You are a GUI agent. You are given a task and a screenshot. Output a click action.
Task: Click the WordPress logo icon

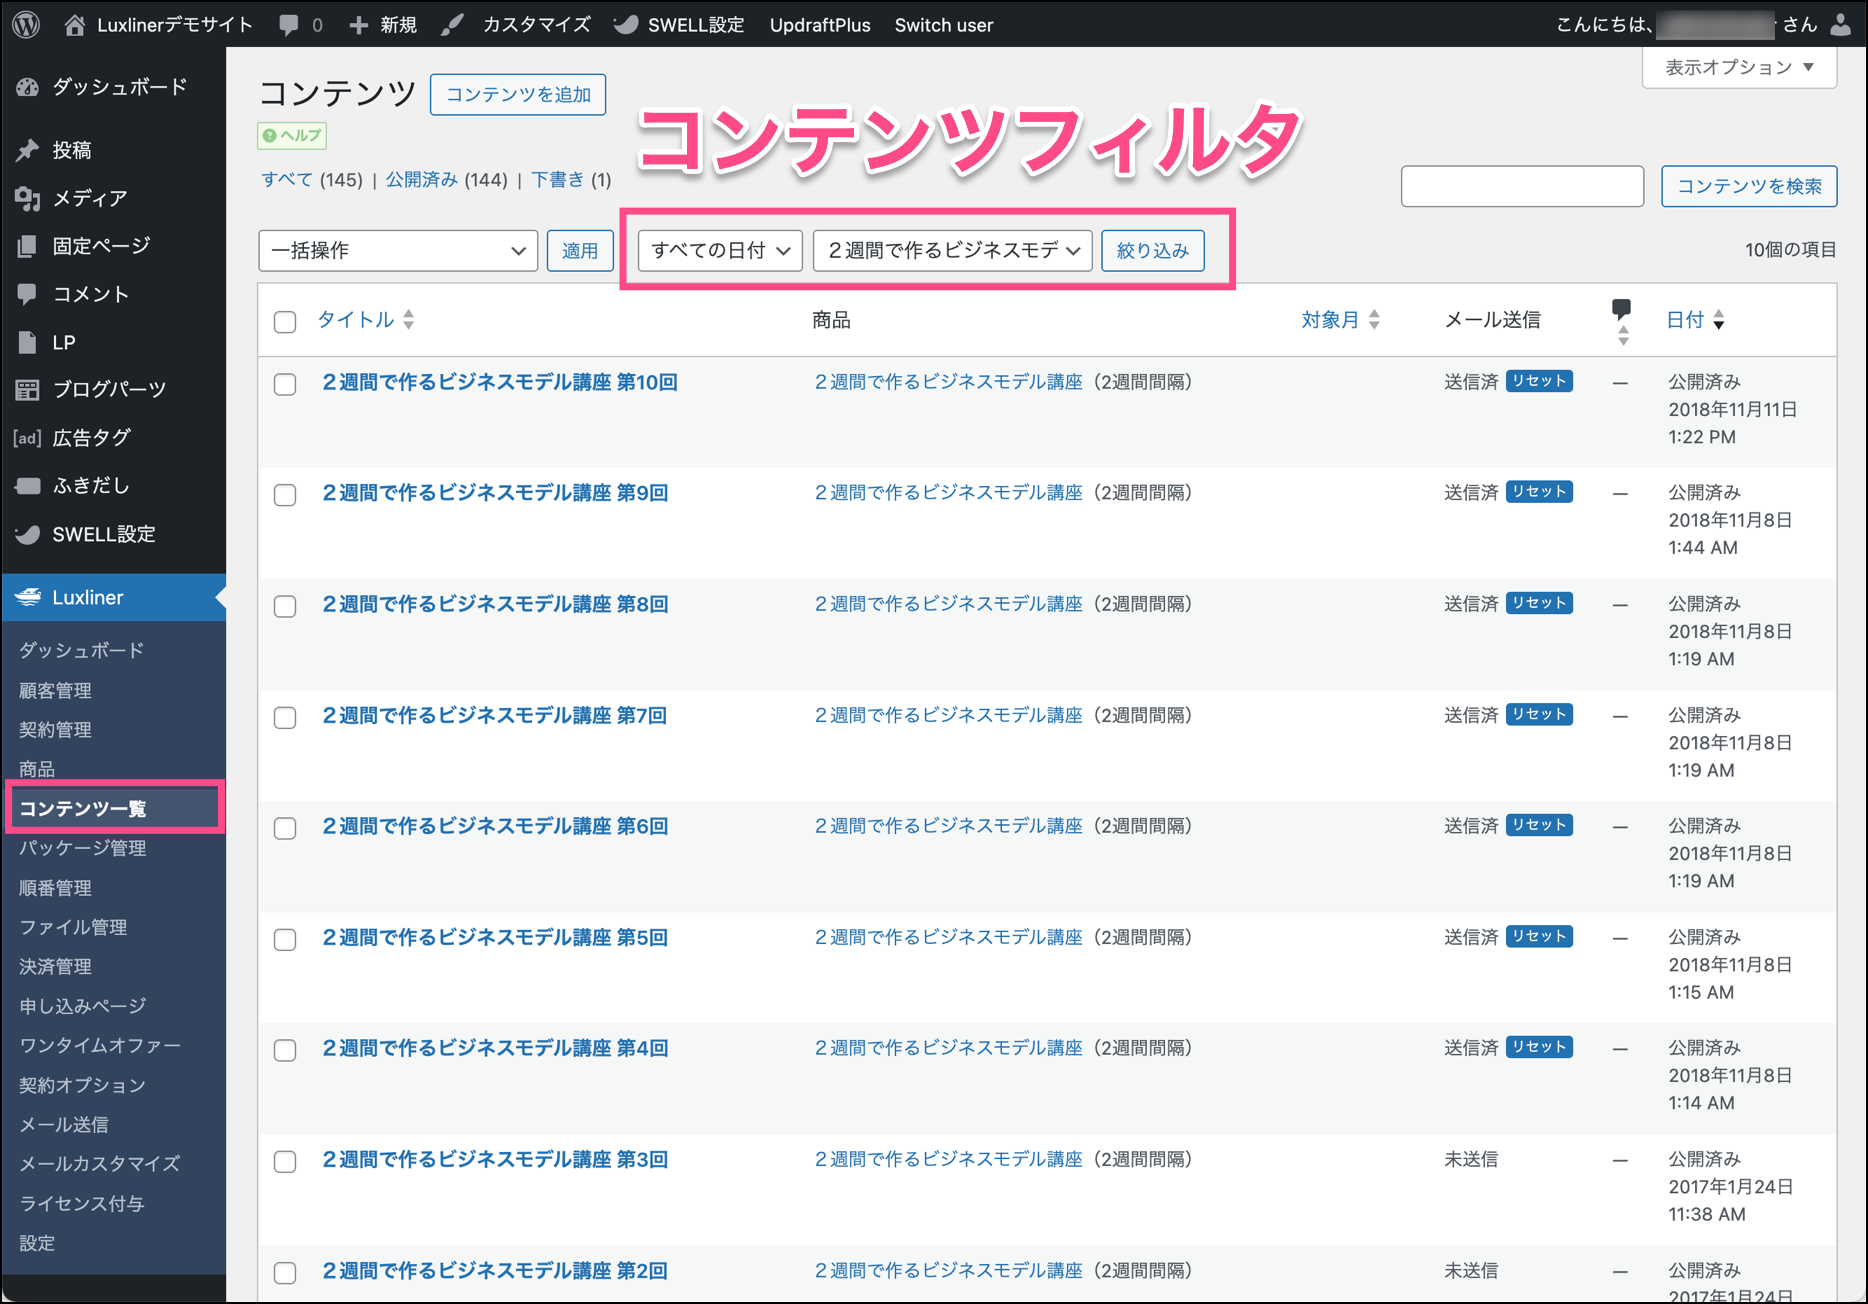pyautogui.click(x=27, y=24)
